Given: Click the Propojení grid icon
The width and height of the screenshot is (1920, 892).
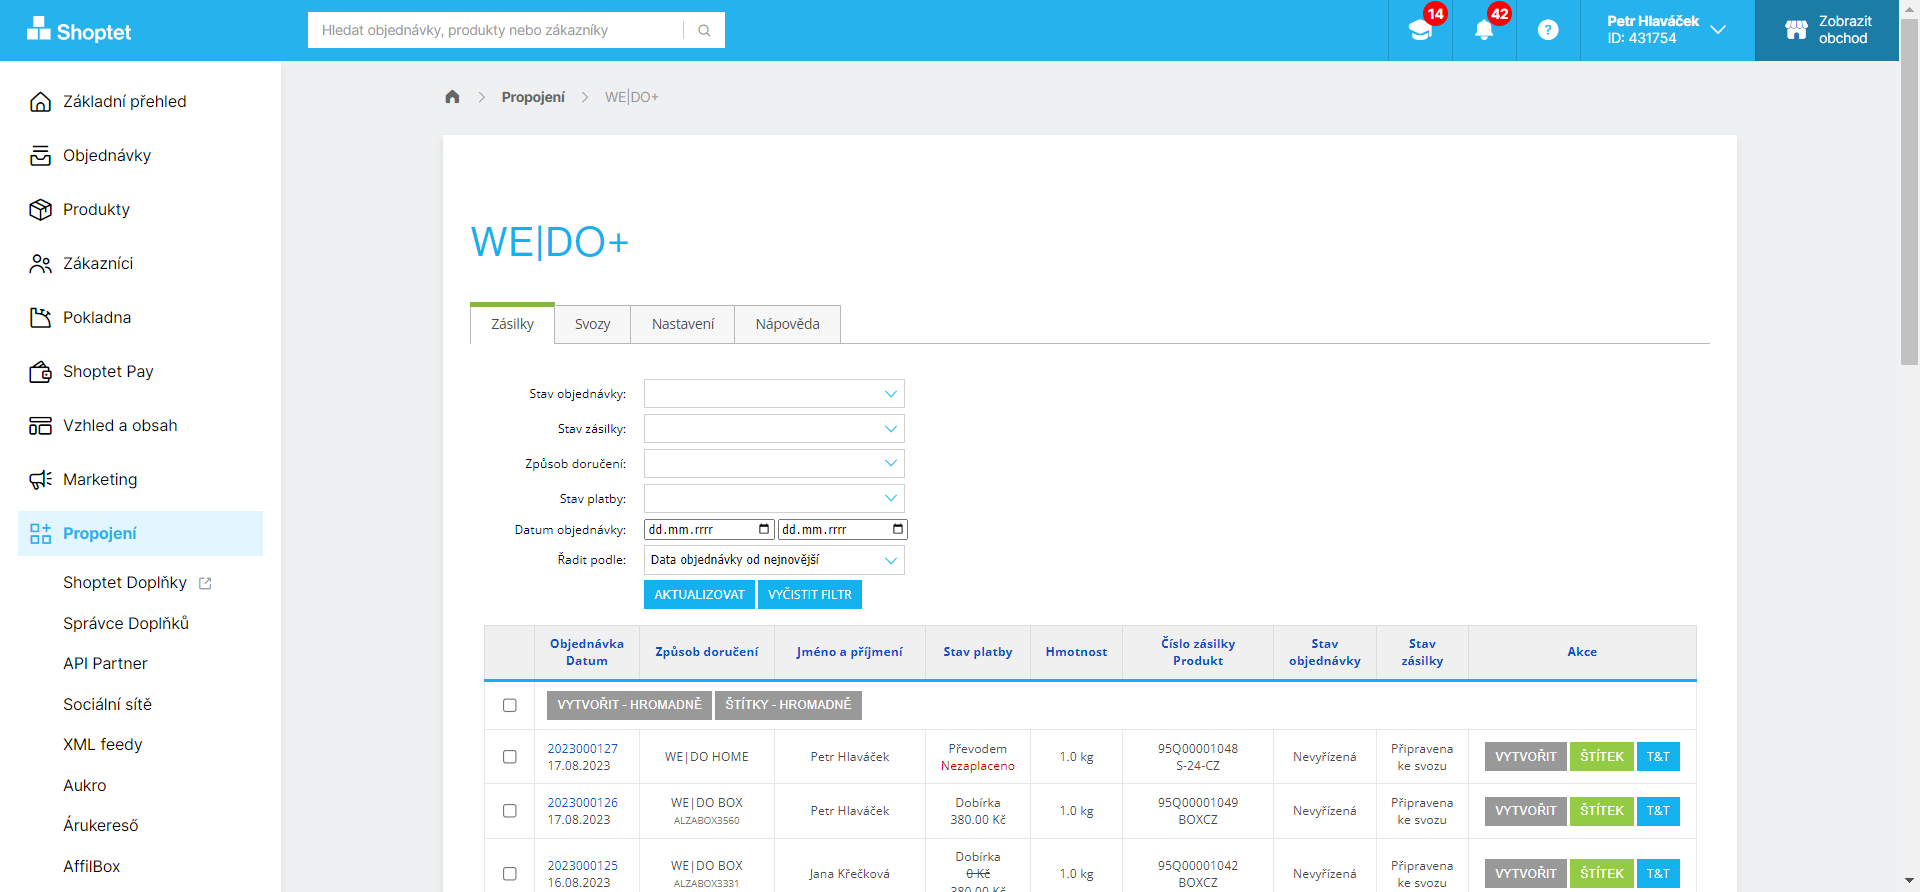Looking at the screenshot, I should [x=40, y=534].
